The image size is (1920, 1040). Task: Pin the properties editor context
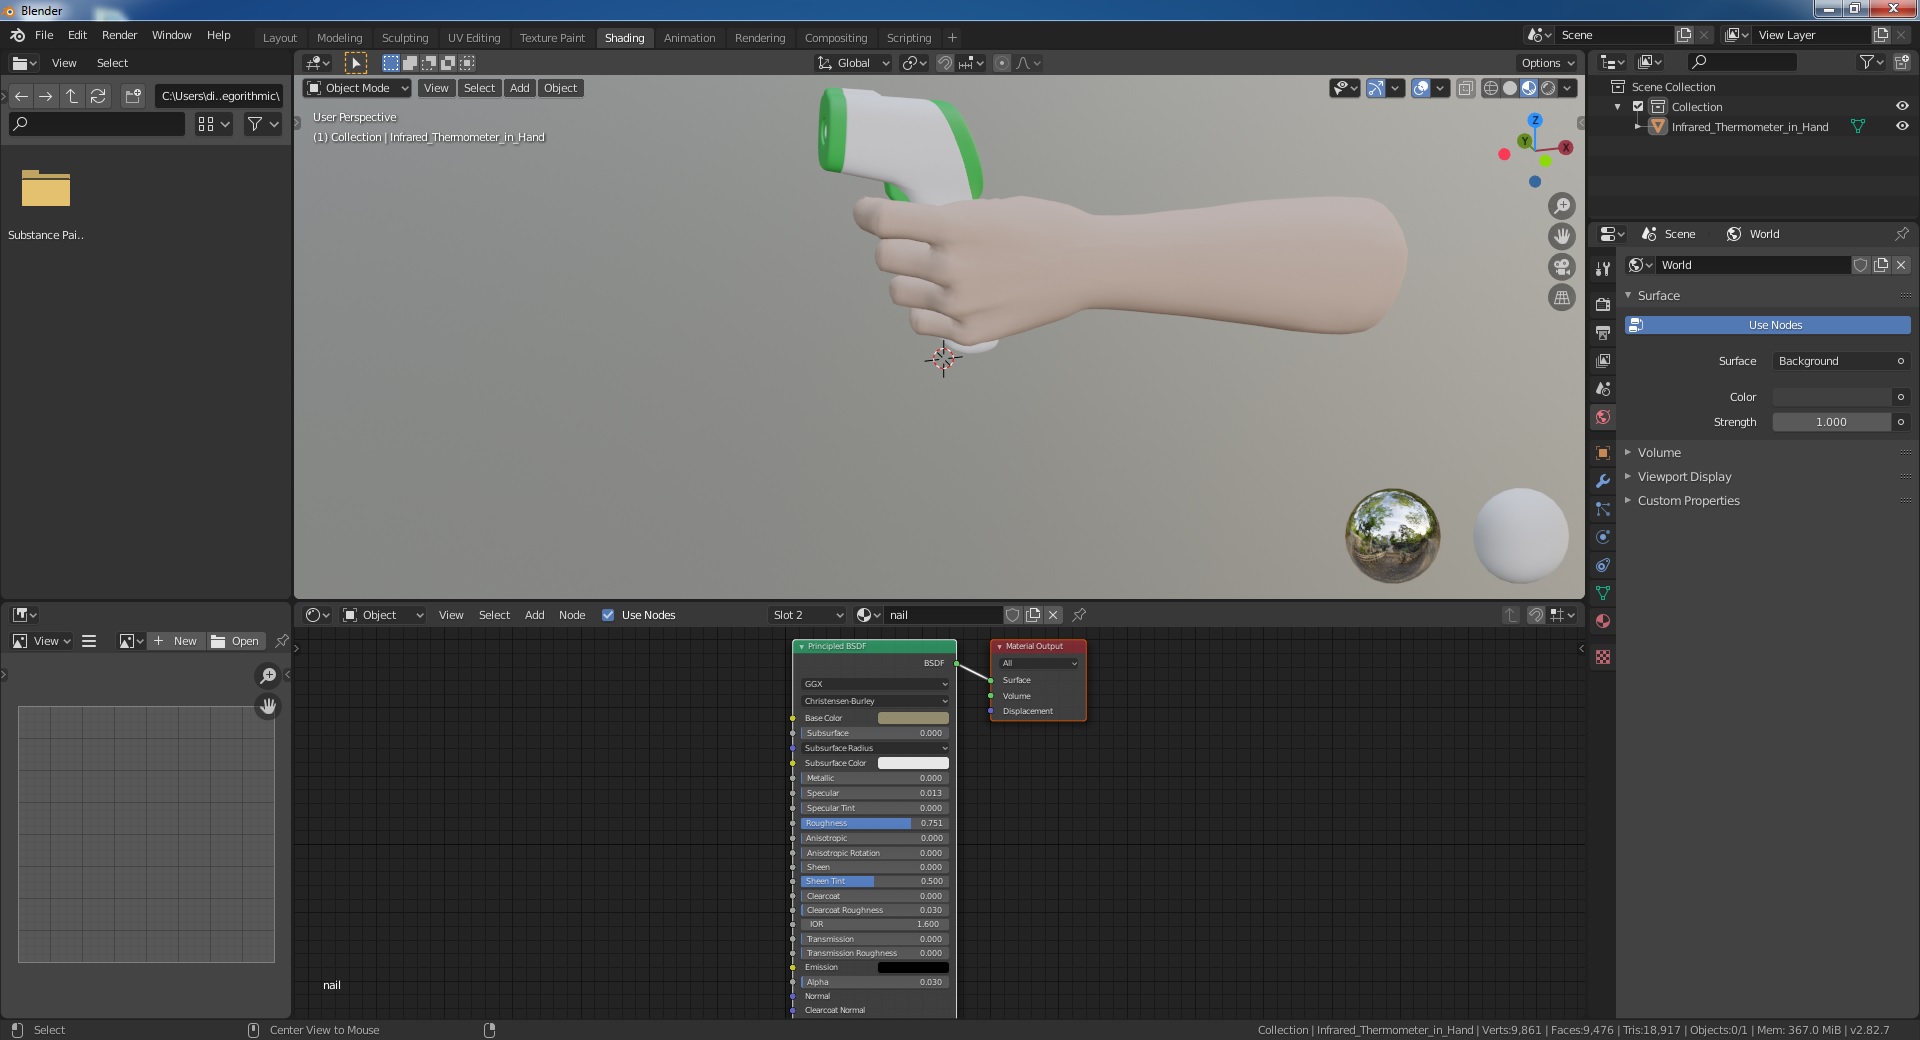pos(1901,234)
